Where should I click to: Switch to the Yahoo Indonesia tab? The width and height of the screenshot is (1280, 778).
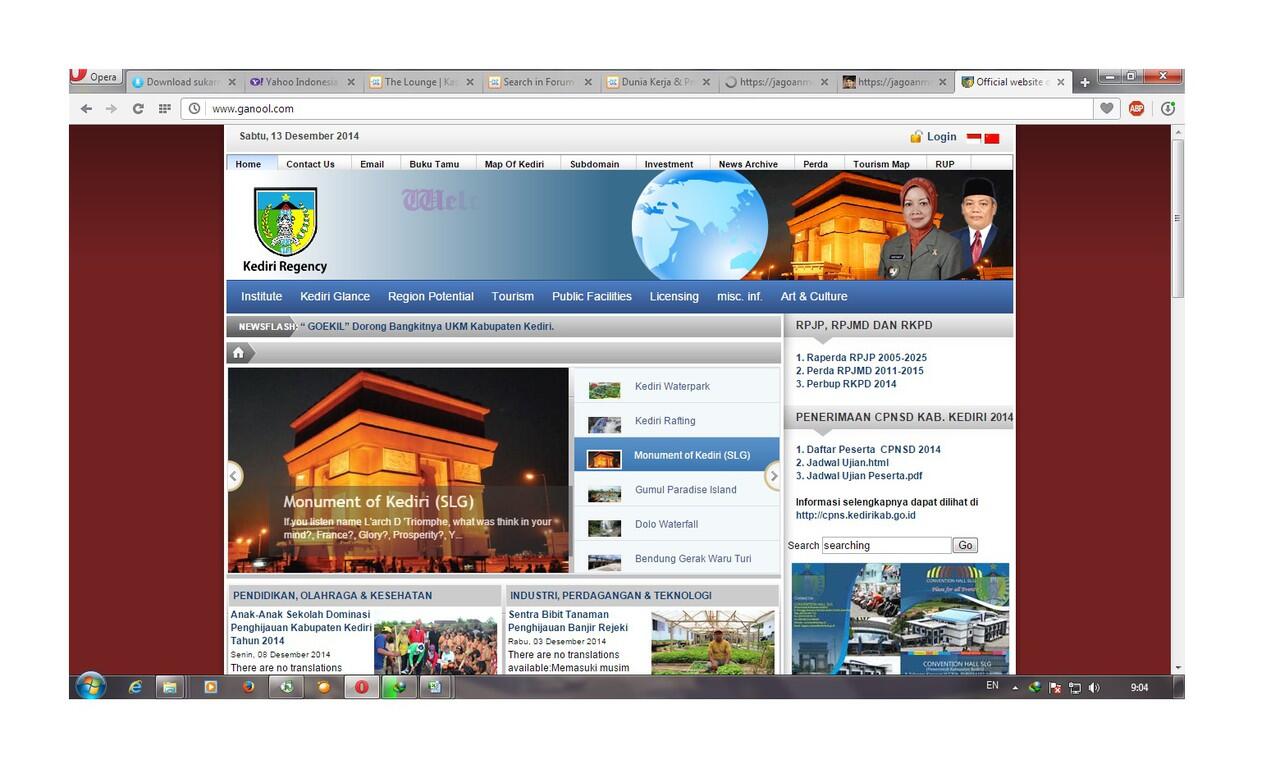point(302,82)
